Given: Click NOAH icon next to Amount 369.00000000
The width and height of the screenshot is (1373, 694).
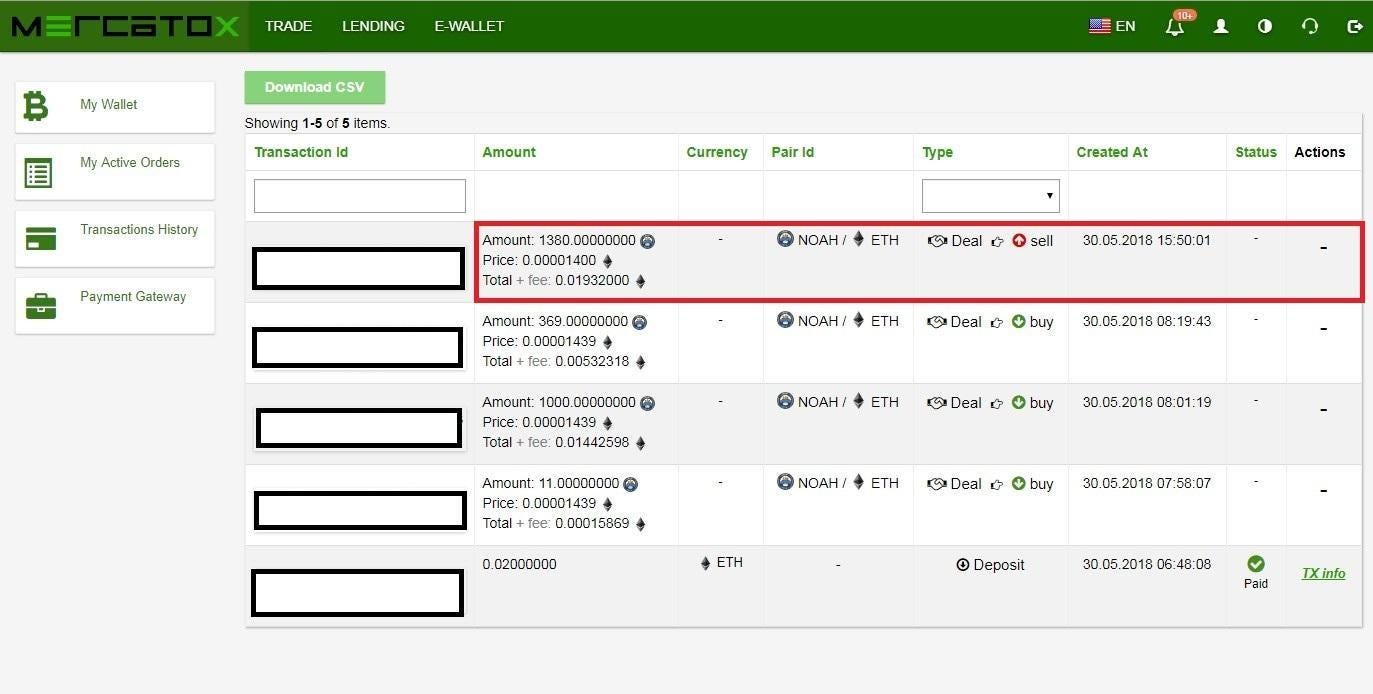Looking at the screenshot, I should point(640,322).
